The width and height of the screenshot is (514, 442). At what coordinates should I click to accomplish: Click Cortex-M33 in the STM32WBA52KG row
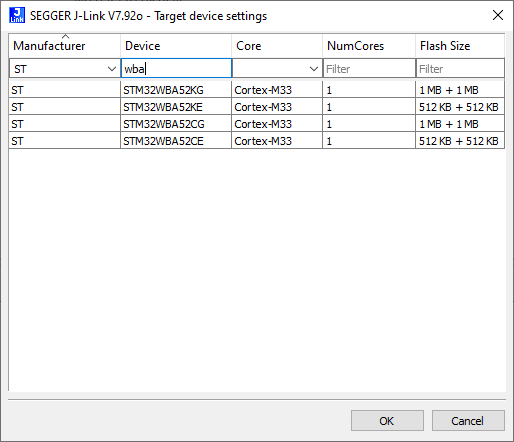click(x=277, y=90)
